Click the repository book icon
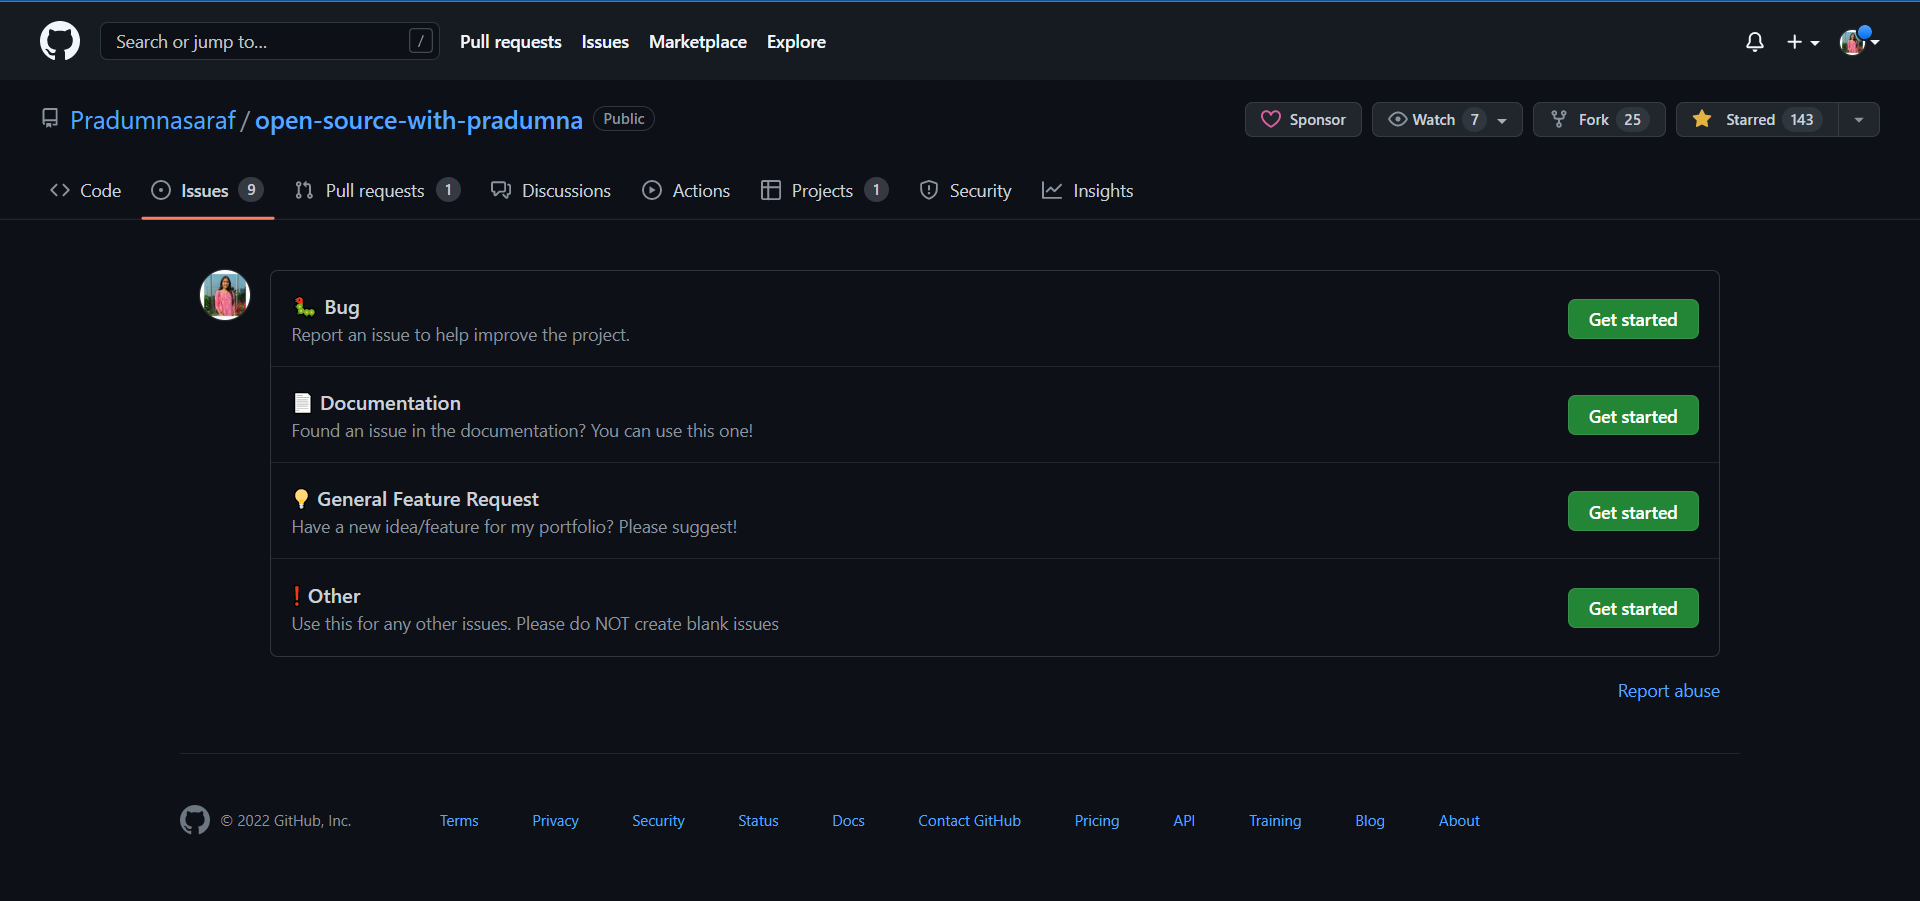 click(x=50, y=118)
